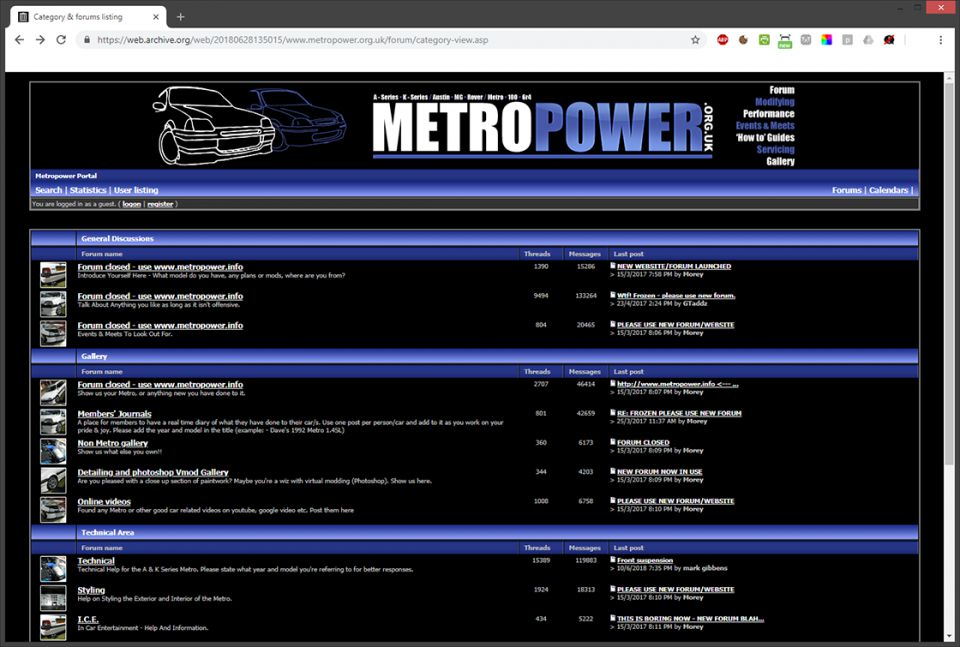Open the cookie extension icon
The height and width of the screenshot is (647, 960).
[743, 40]
